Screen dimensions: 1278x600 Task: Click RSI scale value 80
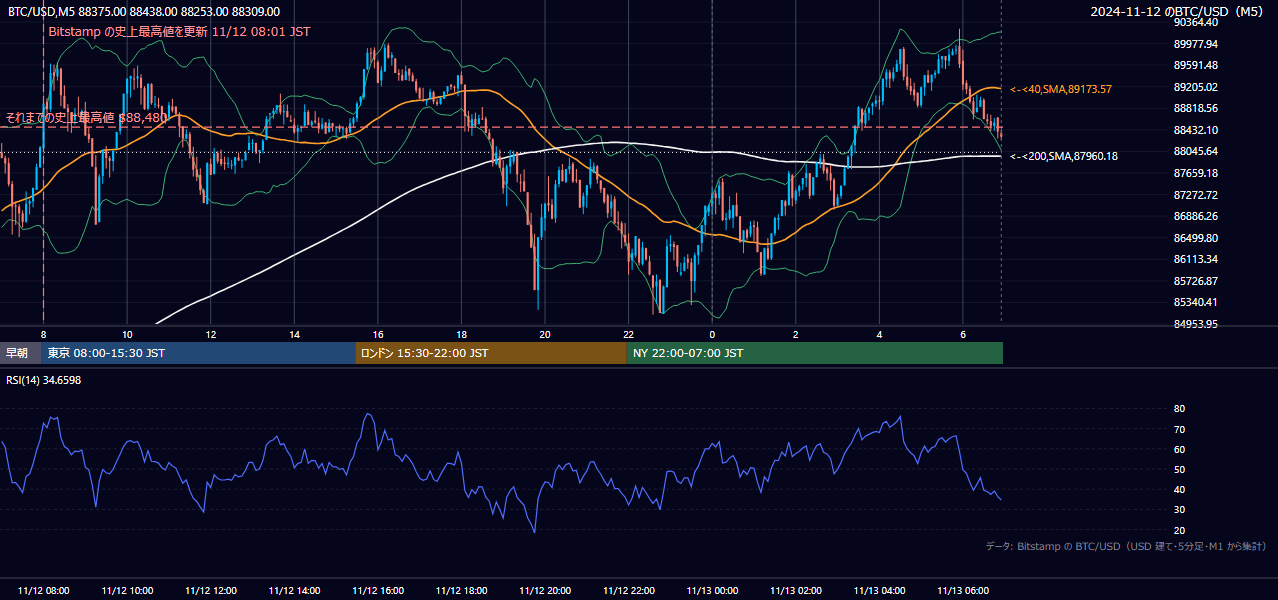click(x=1179, y=409)
